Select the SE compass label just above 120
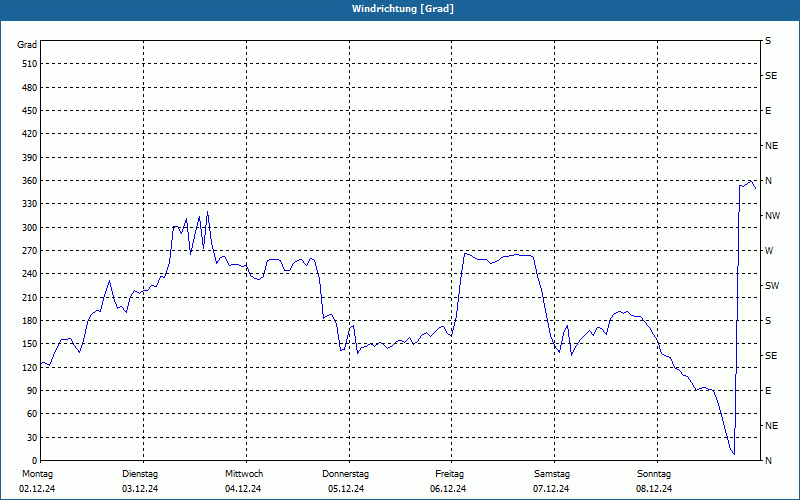The height and width of the screenshot is (500, 800). tap(771, 355)
